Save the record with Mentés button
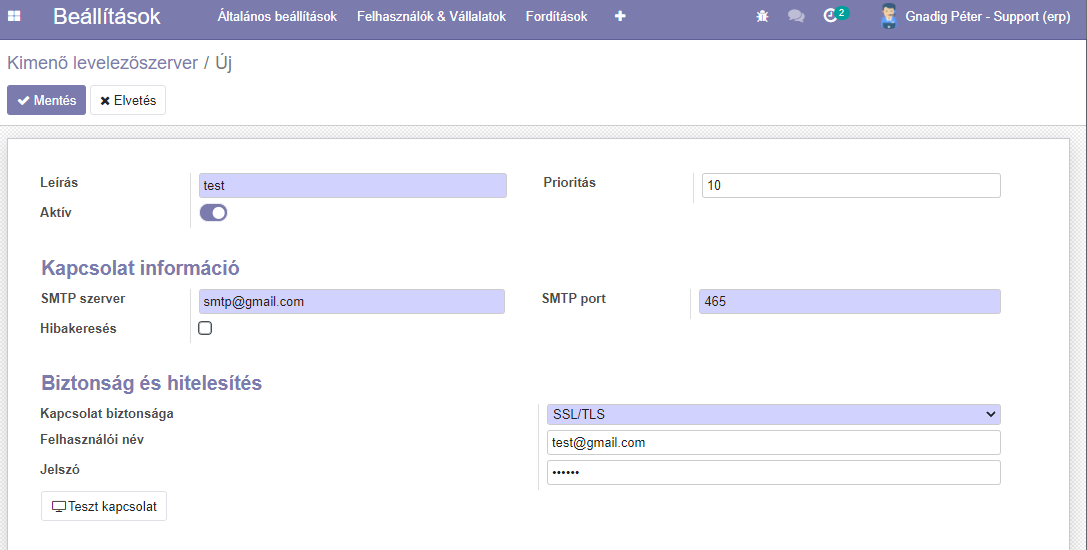Screen dimensions: 1087x550 [x=46, y=100]
